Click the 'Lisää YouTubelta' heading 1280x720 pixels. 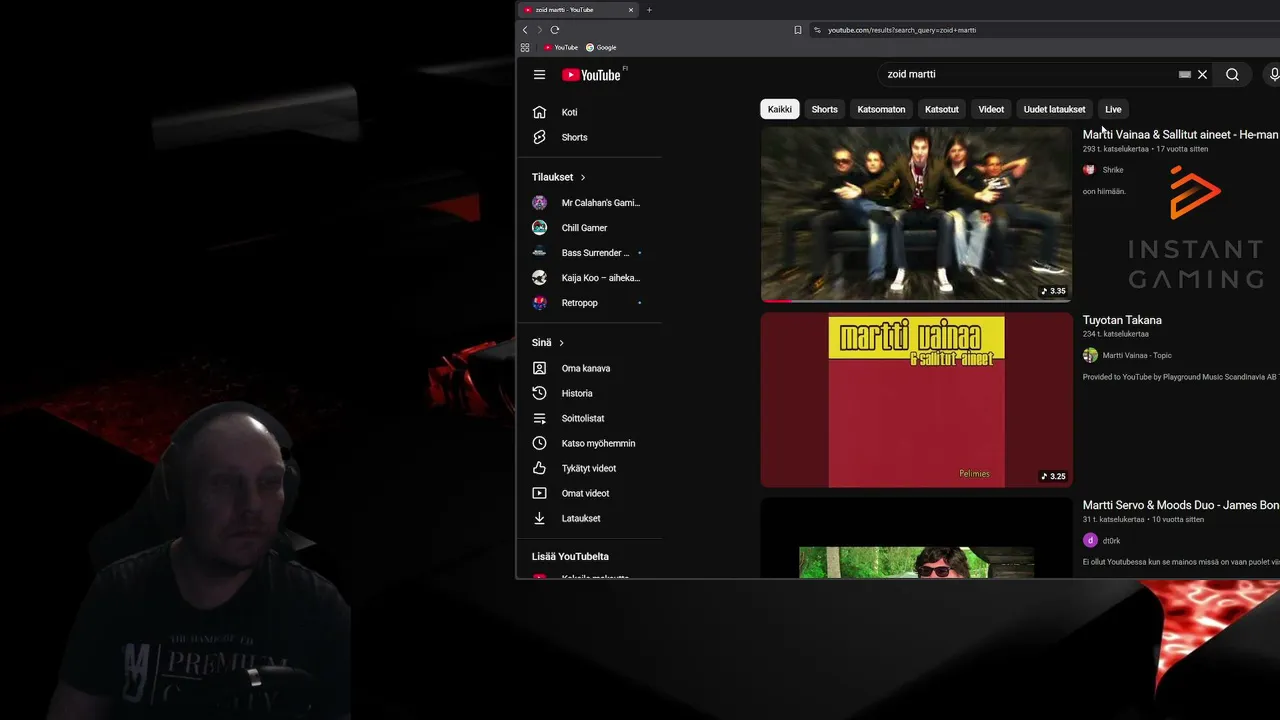coord(570,556)
